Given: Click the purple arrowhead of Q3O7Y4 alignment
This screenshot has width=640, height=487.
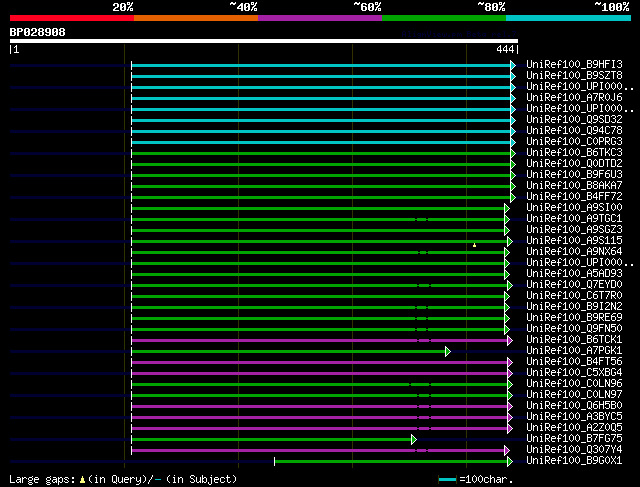Looking at the screenshot, I should (507, 451).
